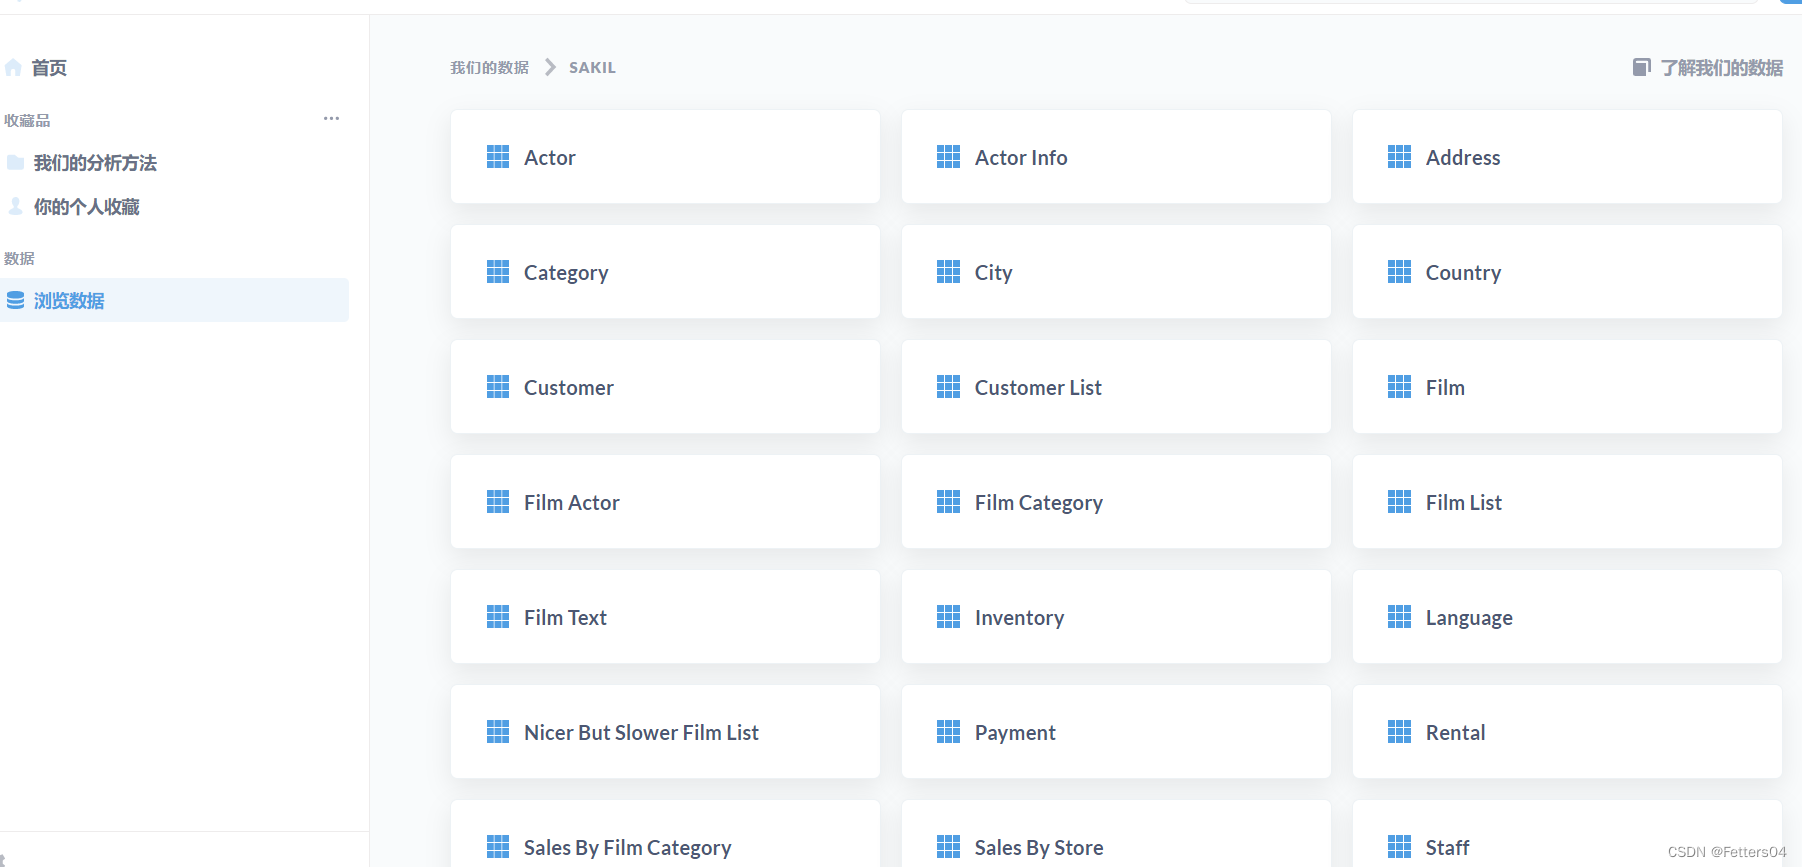The image size is (1802, 867).
Task: Click the 收藏品 section heading
Action: [x=27, y=120]
